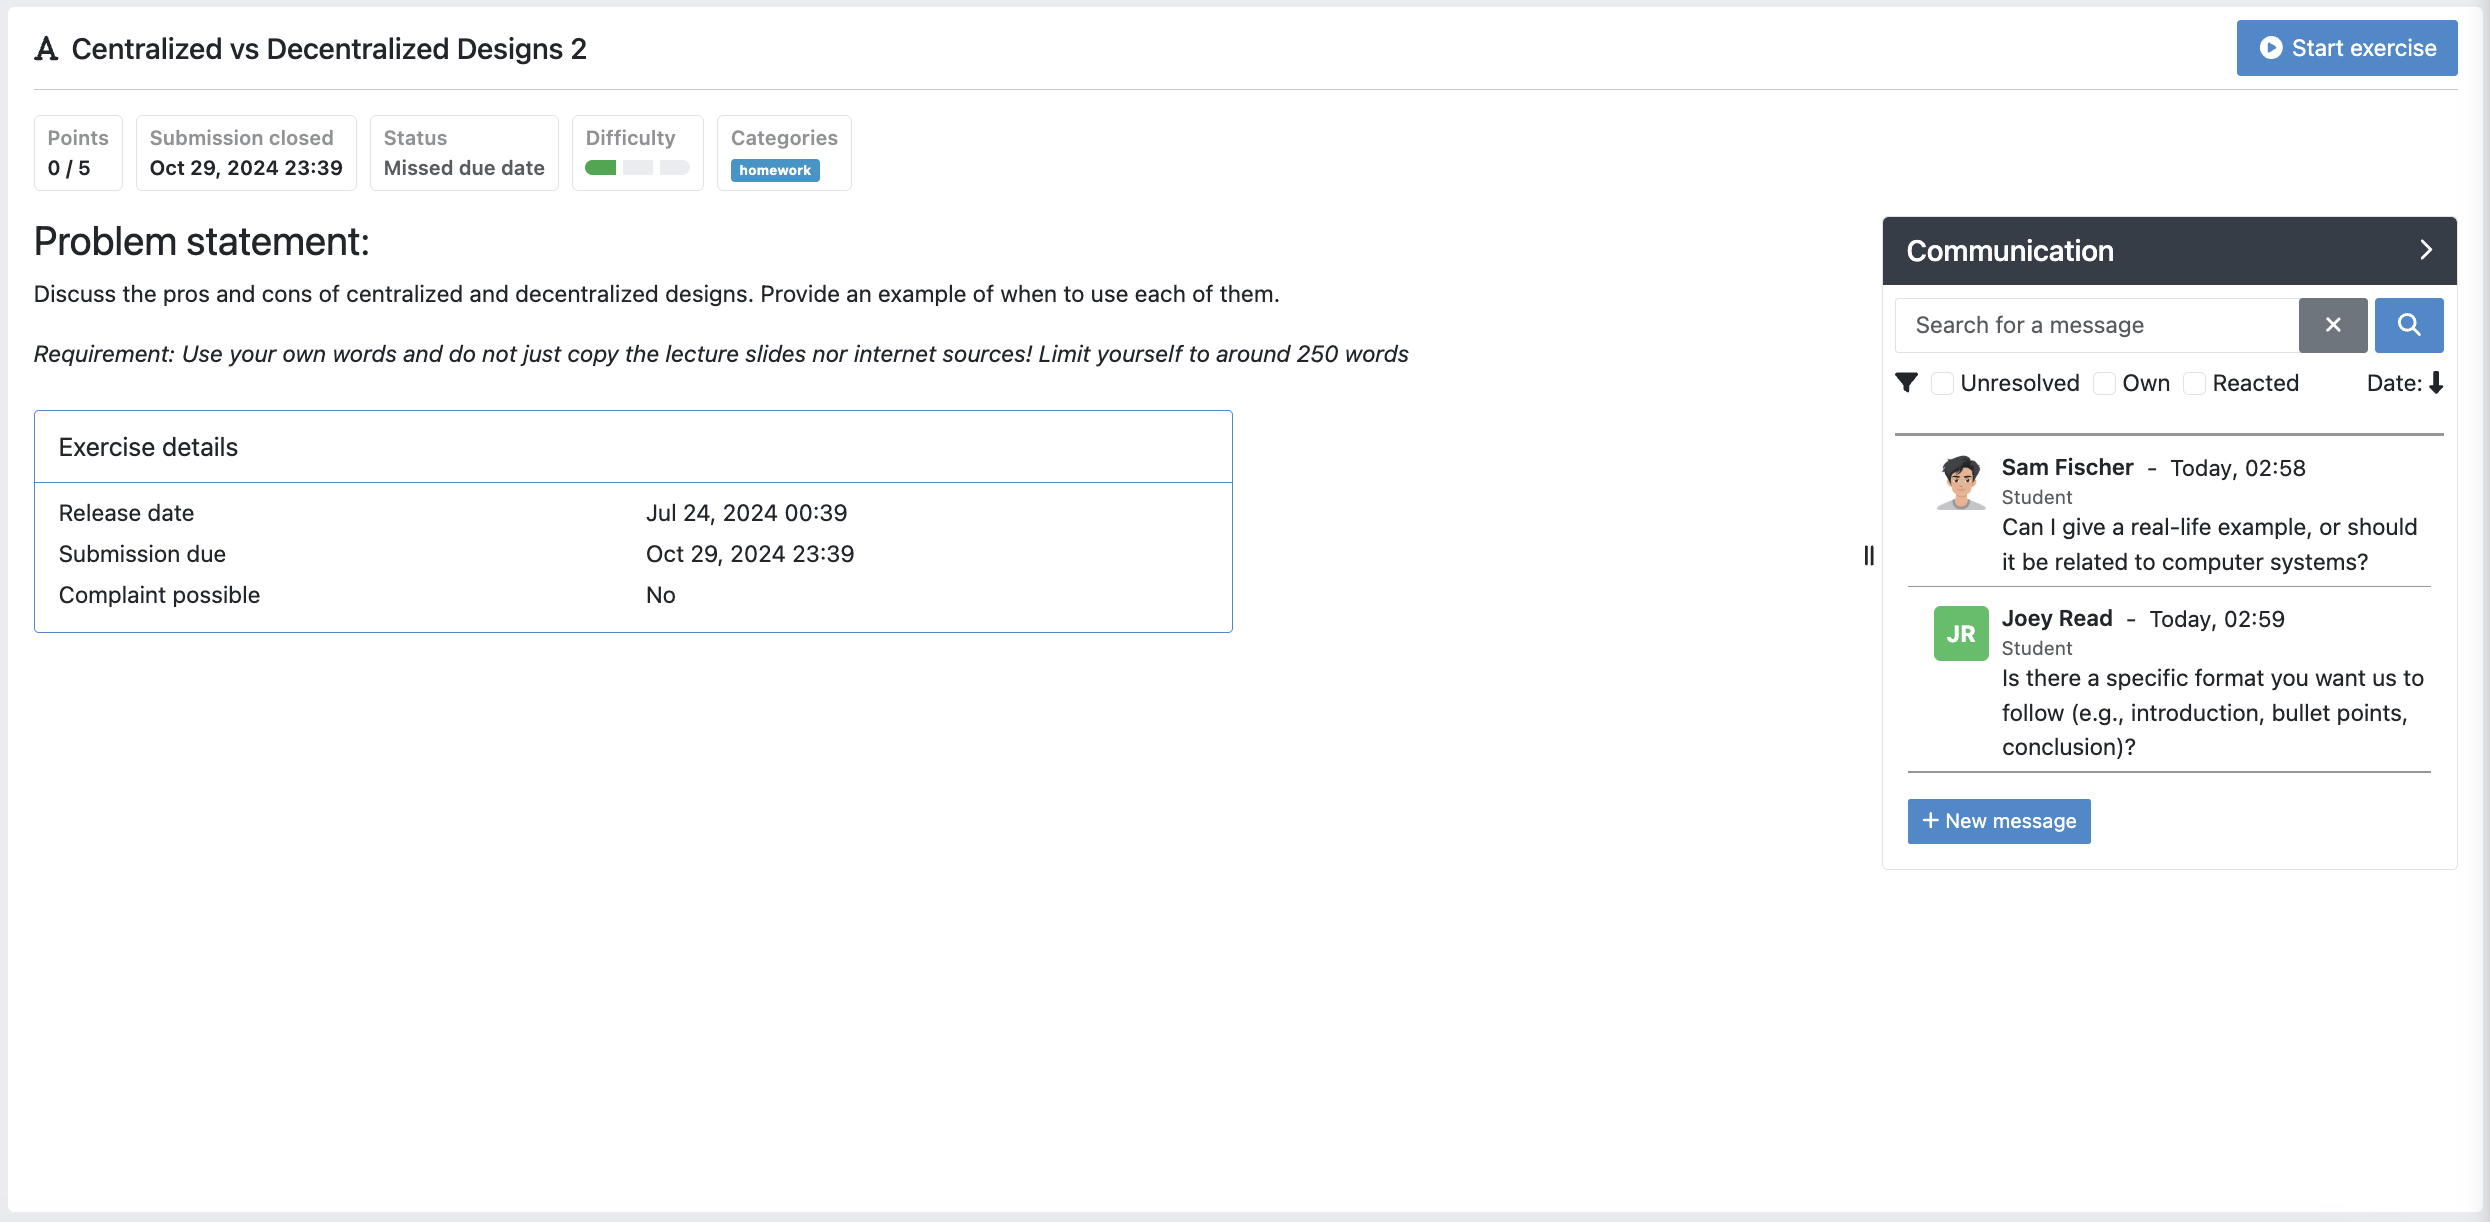2490x1222 pixels.
Task: Click the green difficulty level bar
Action: pyautogui.click(x=601, y=168)
